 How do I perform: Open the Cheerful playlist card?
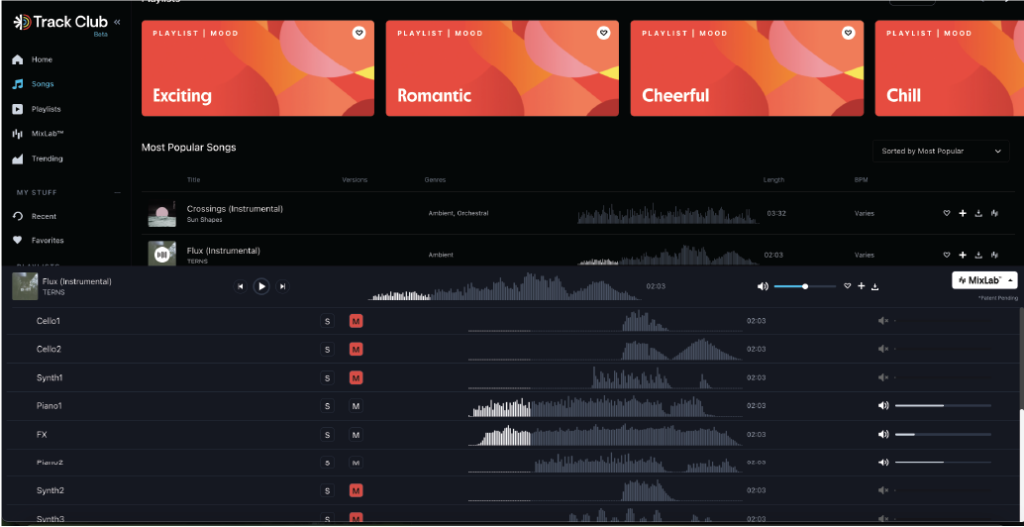coord(747,68)
